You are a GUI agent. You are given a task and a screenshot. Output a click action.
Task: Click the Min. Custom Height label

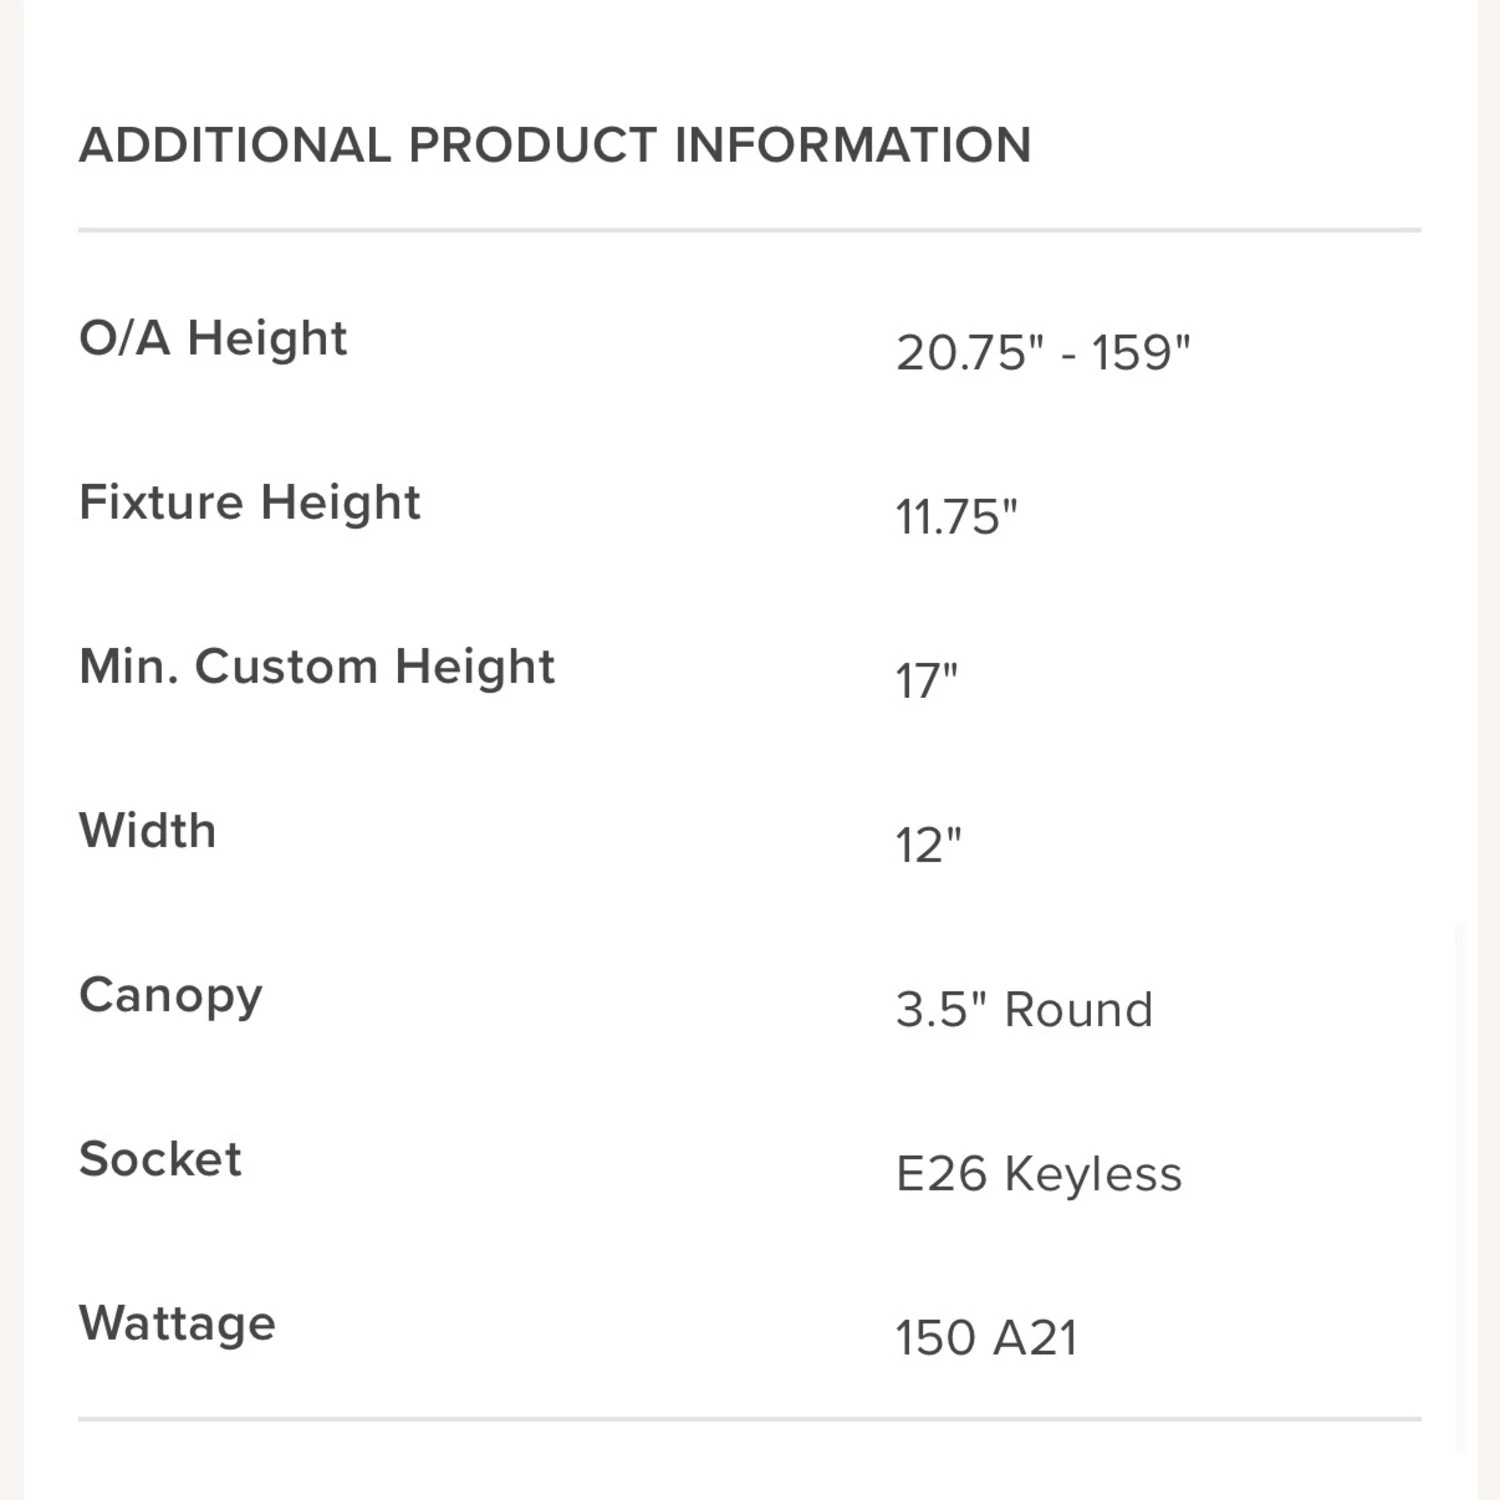coord(316,667)
